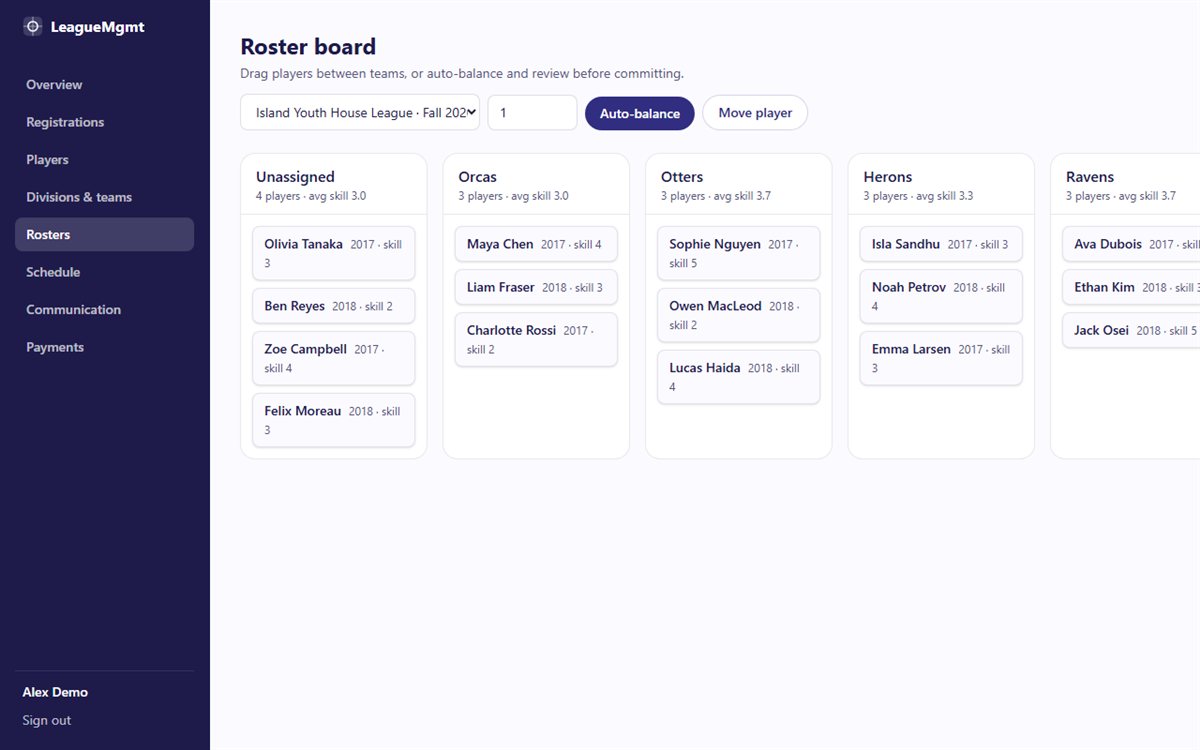Go to Registrations in sidebar

(104, 122)
